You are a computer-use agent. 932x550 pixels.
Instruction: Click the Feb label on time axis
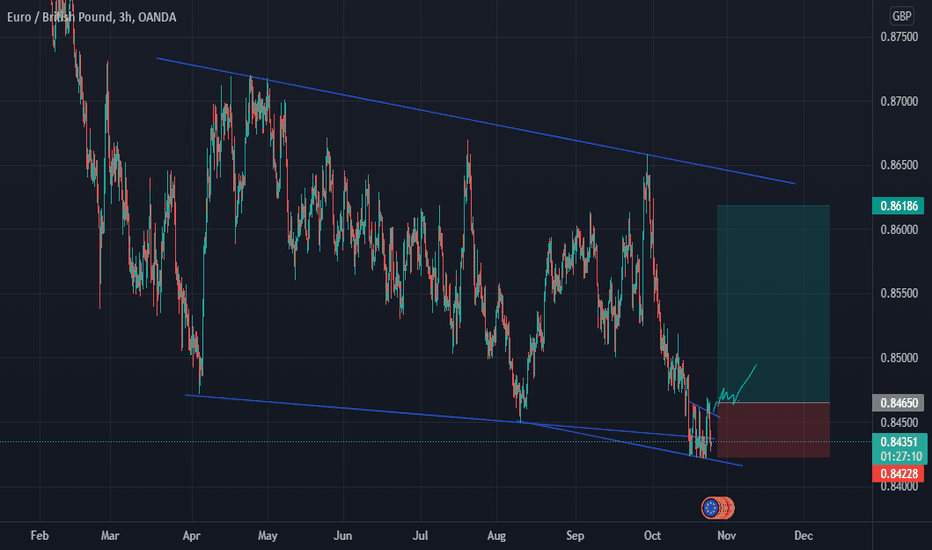click(x=39, y=536)
